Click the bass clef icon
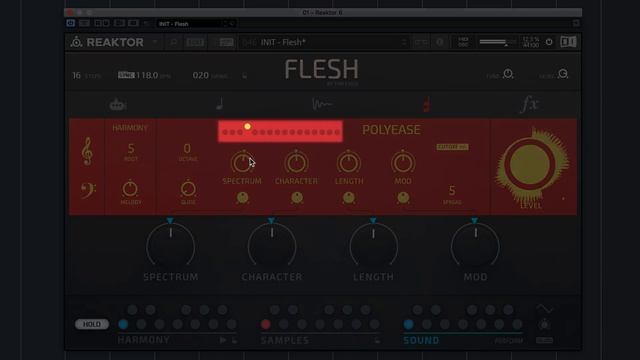This screenshot has width=640, height=360. tap(88, 191)
